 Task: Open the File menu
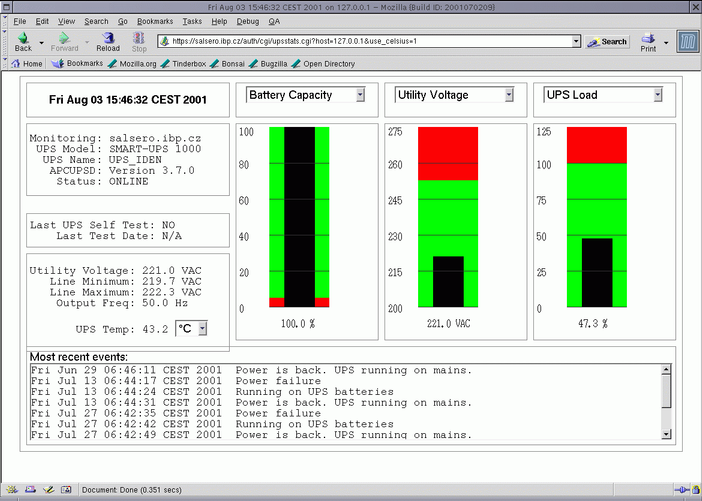point(20,21)
